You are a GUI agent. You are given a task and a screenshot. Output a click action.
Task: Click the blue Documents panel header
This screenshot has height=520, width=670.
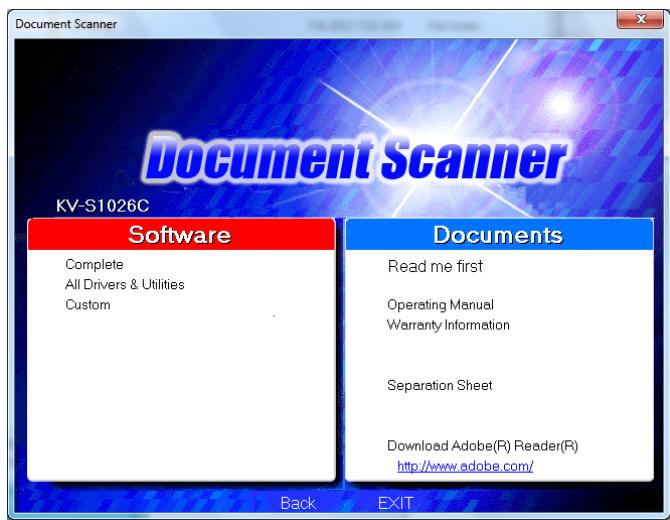click(499, 235)
